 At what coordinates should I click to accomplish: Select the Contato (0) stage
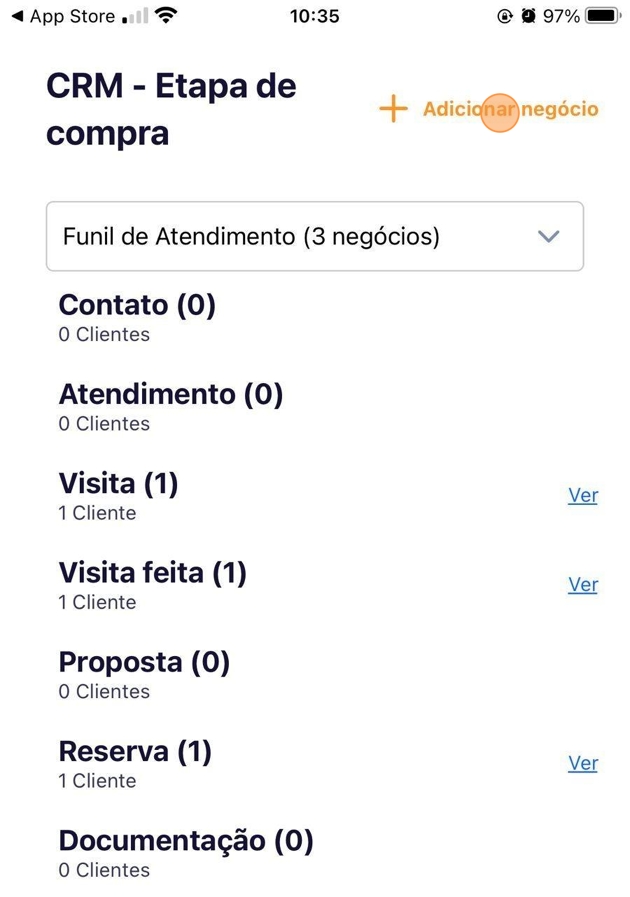[x=137, y=305]
